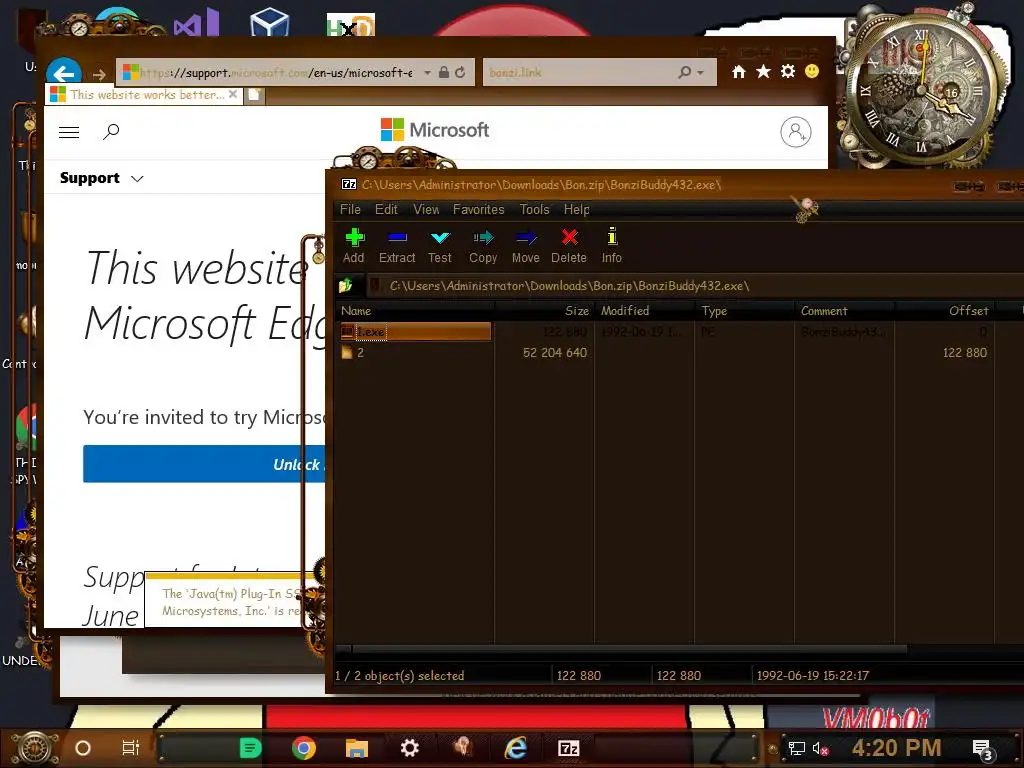Image resolution: width=1024 pixels, height=768 pixels.
Task: Go to Home page in Internet Explorer
Action: coord(739,72)
